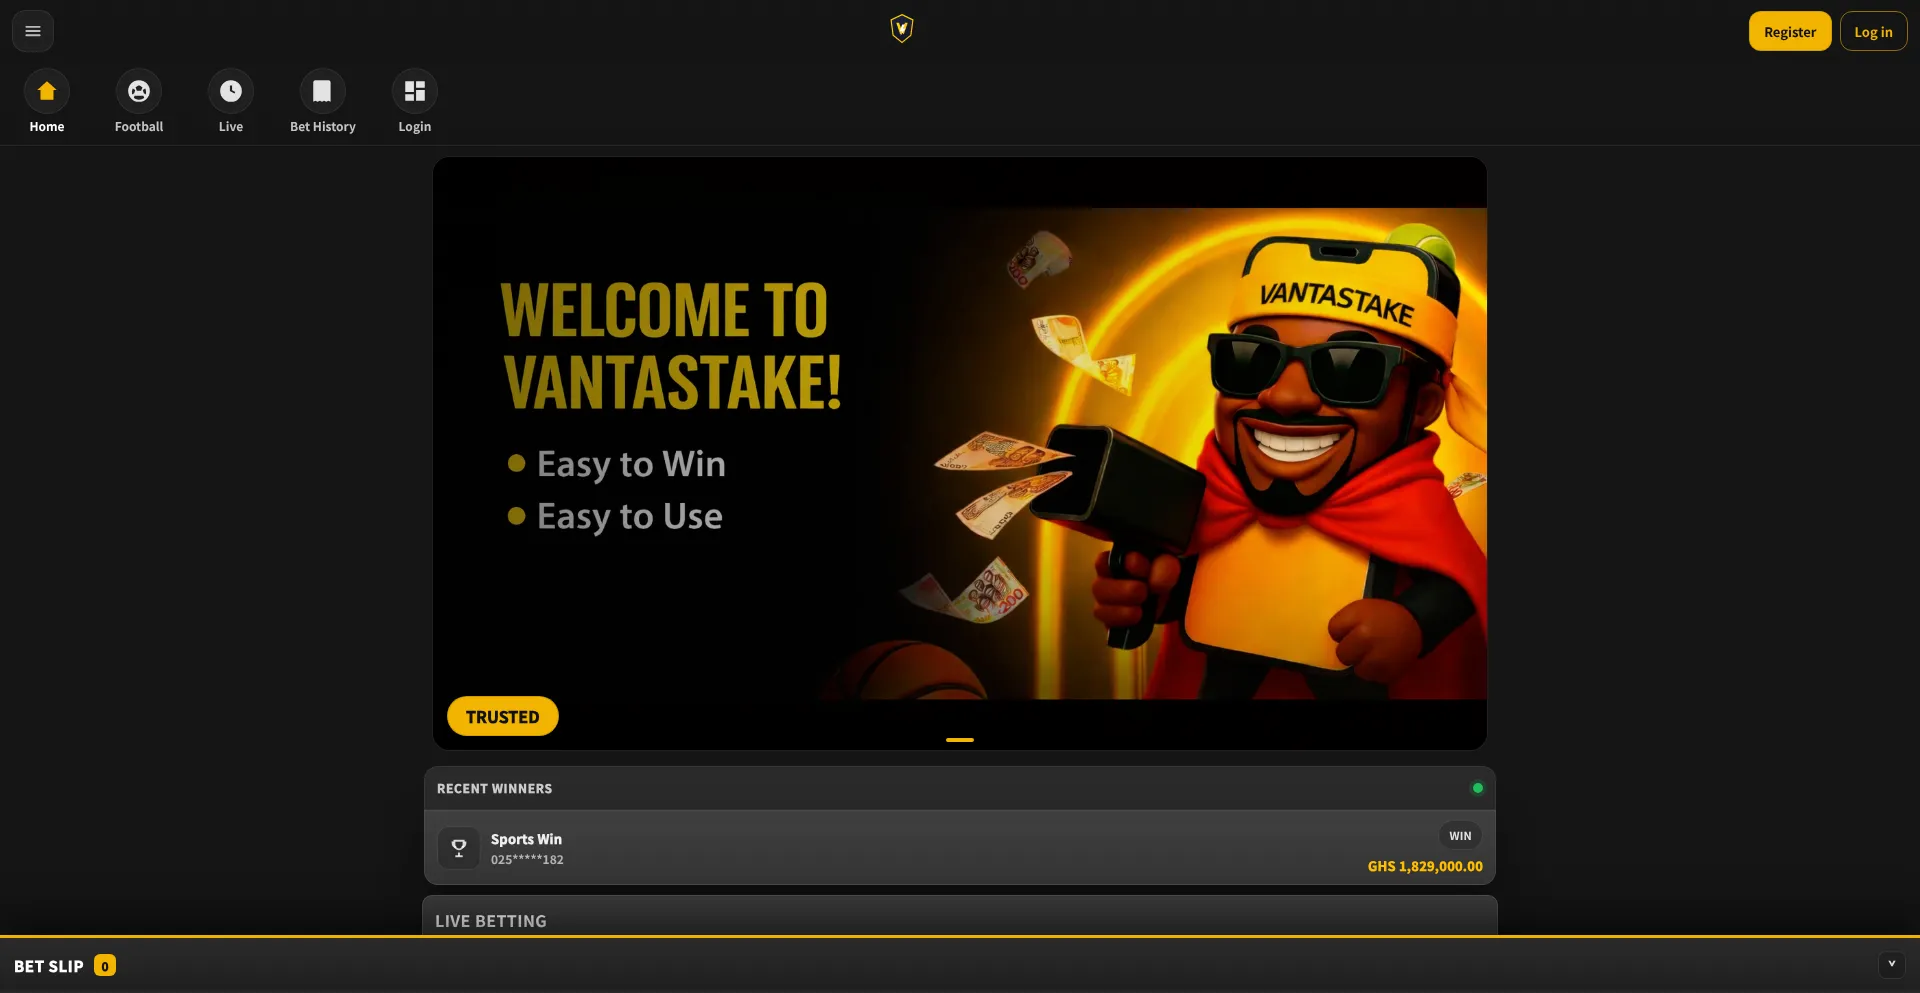This screenshot has width=1920, height=993.
Task: Click the Bet History label
Action: point(323,127)
